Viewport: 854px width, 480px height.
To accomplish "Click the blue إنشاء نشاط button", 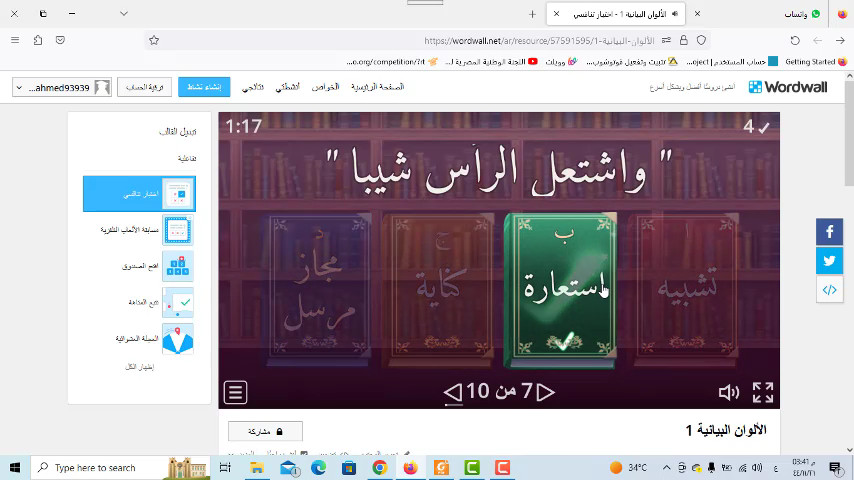I will (x=204, y=87).
